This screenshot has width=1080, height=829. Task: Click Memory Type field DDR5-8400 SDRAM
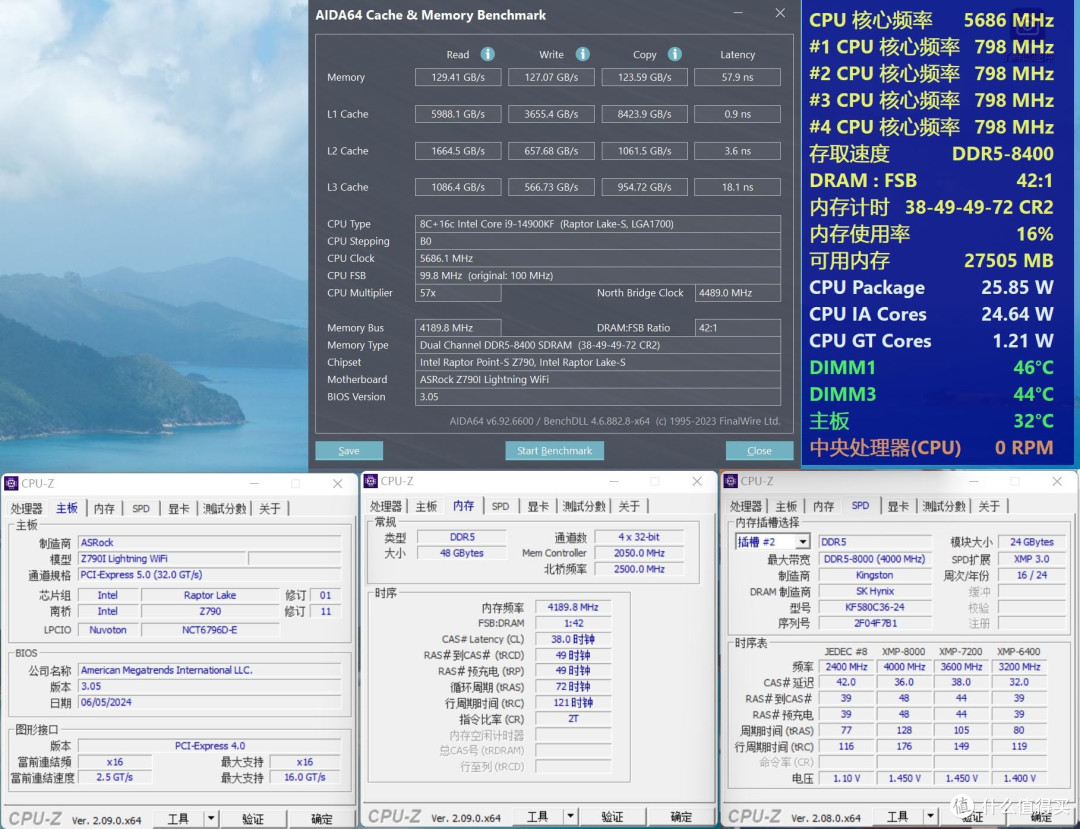click(x=598, y=345)
